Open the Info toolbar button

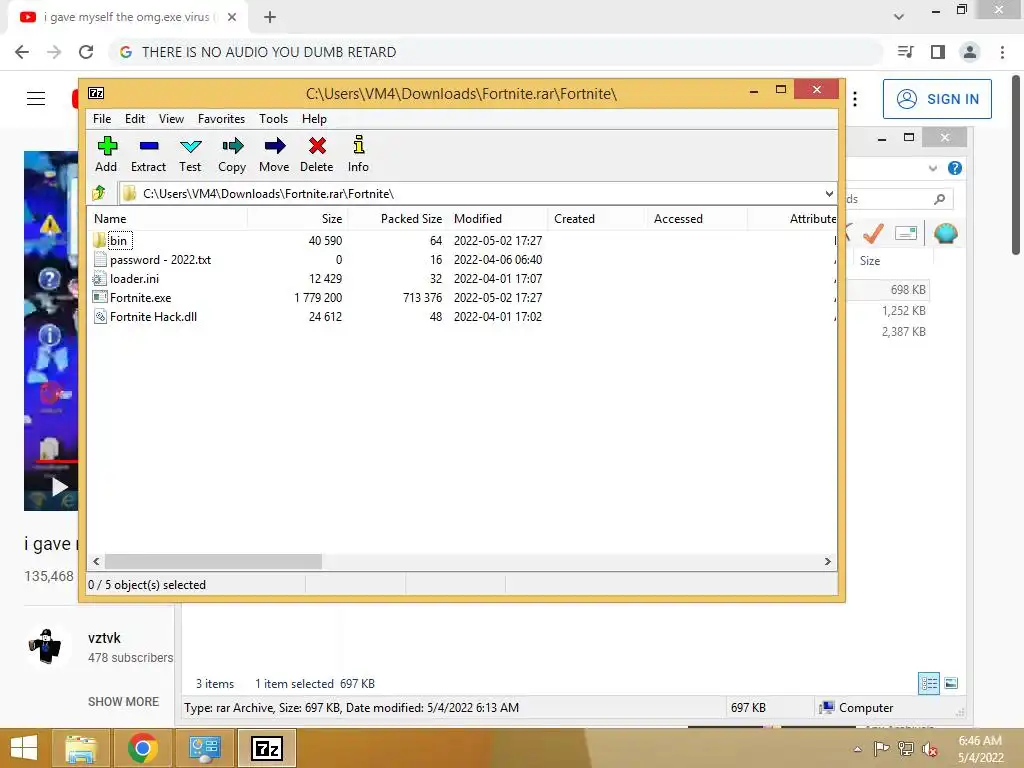pos(358,154)
